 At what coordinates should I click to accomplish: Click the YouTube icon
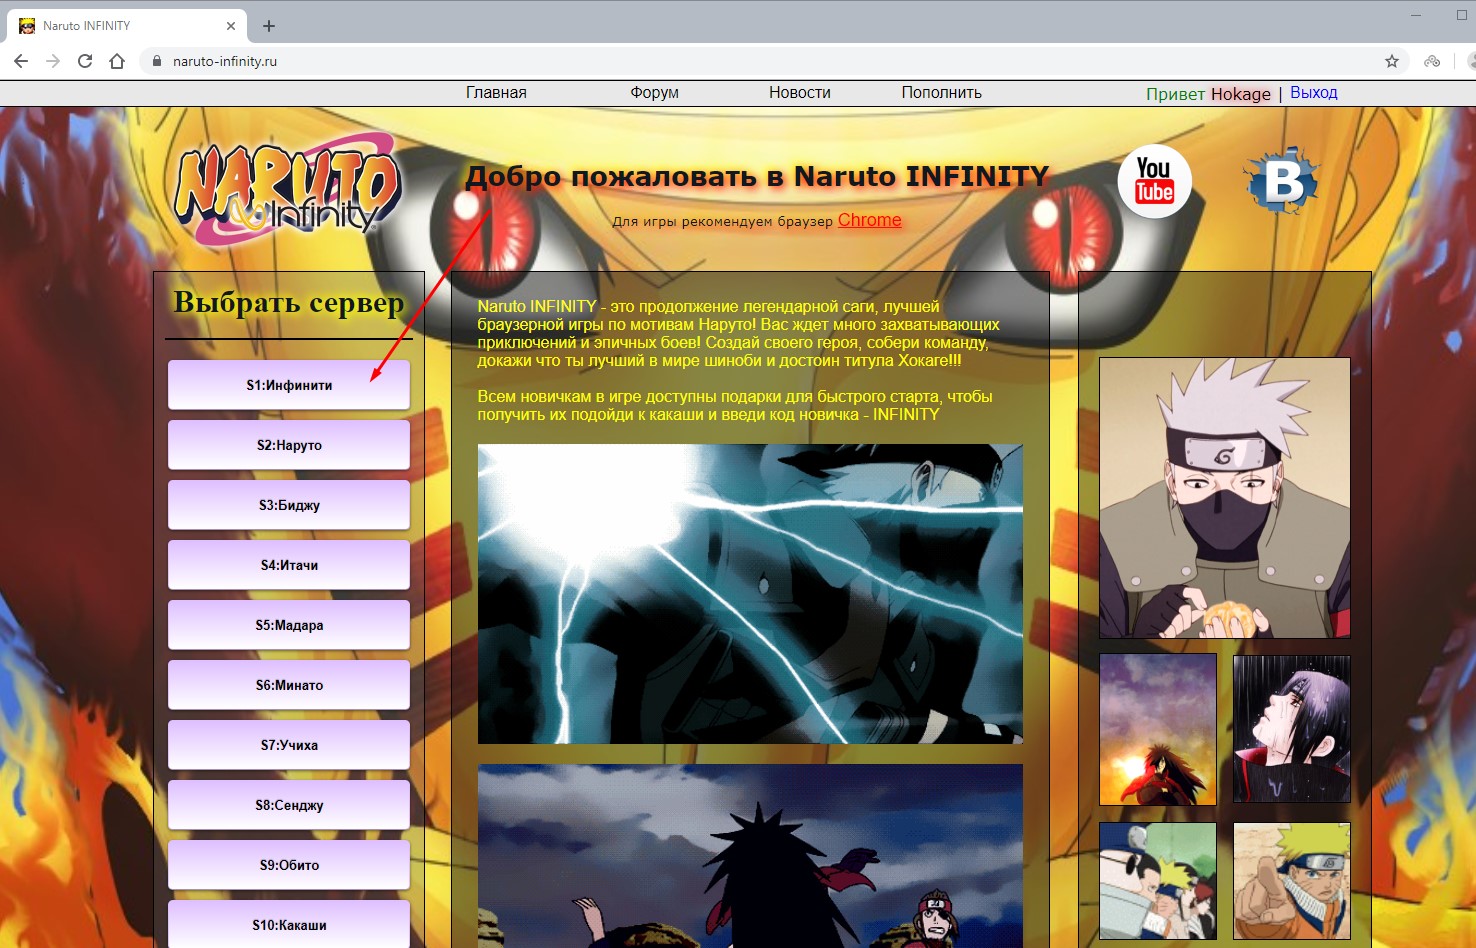point(1154,182)
